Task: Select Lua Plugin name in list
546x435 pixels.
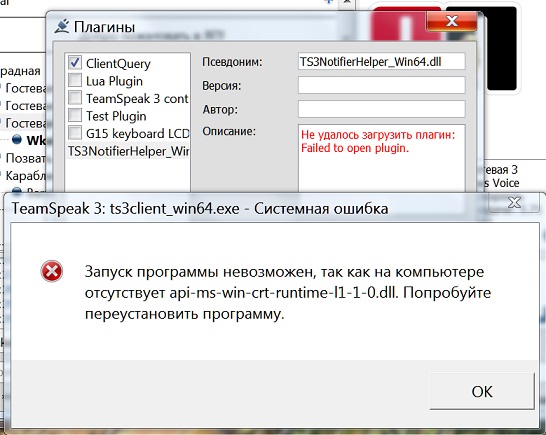Action: [114, 81]
